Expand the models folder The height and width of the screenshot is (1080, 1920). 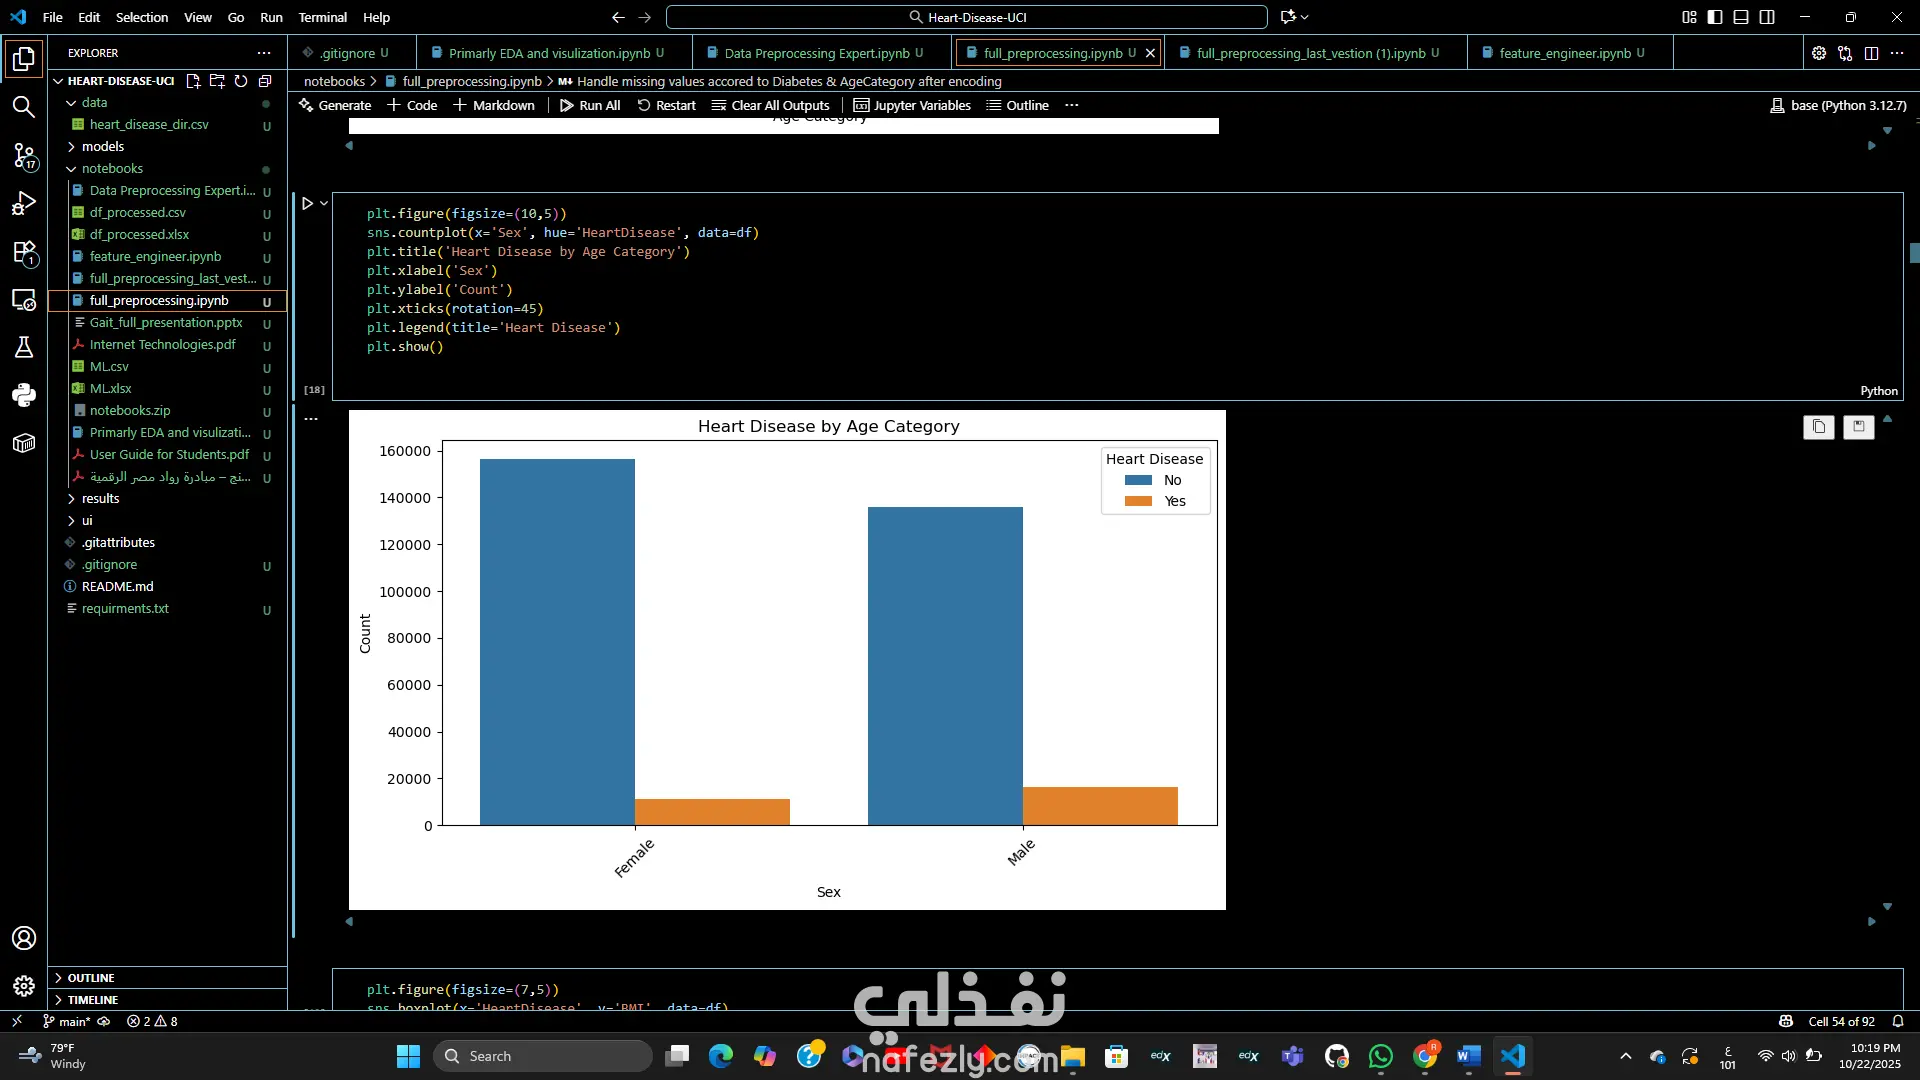(103, 146)
